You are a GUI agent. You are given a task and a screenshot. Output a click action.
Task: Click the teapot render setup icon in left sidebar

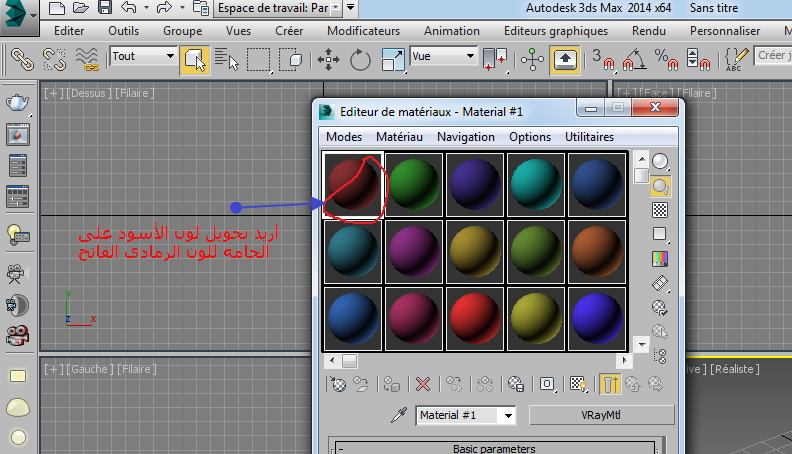[18, 103]
